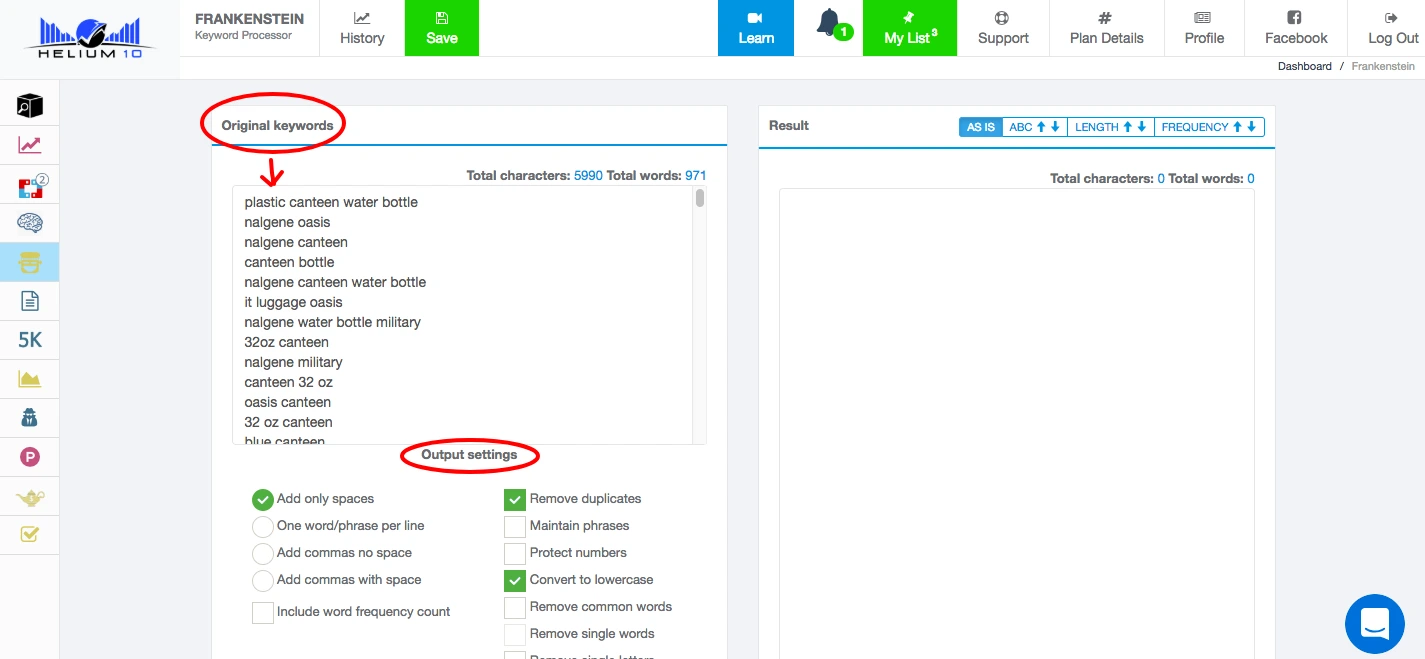Viewport: 1425px width, 659px height.
Task: Click the "nalgene water bottle military" line
Action: [x=332, y=322]
